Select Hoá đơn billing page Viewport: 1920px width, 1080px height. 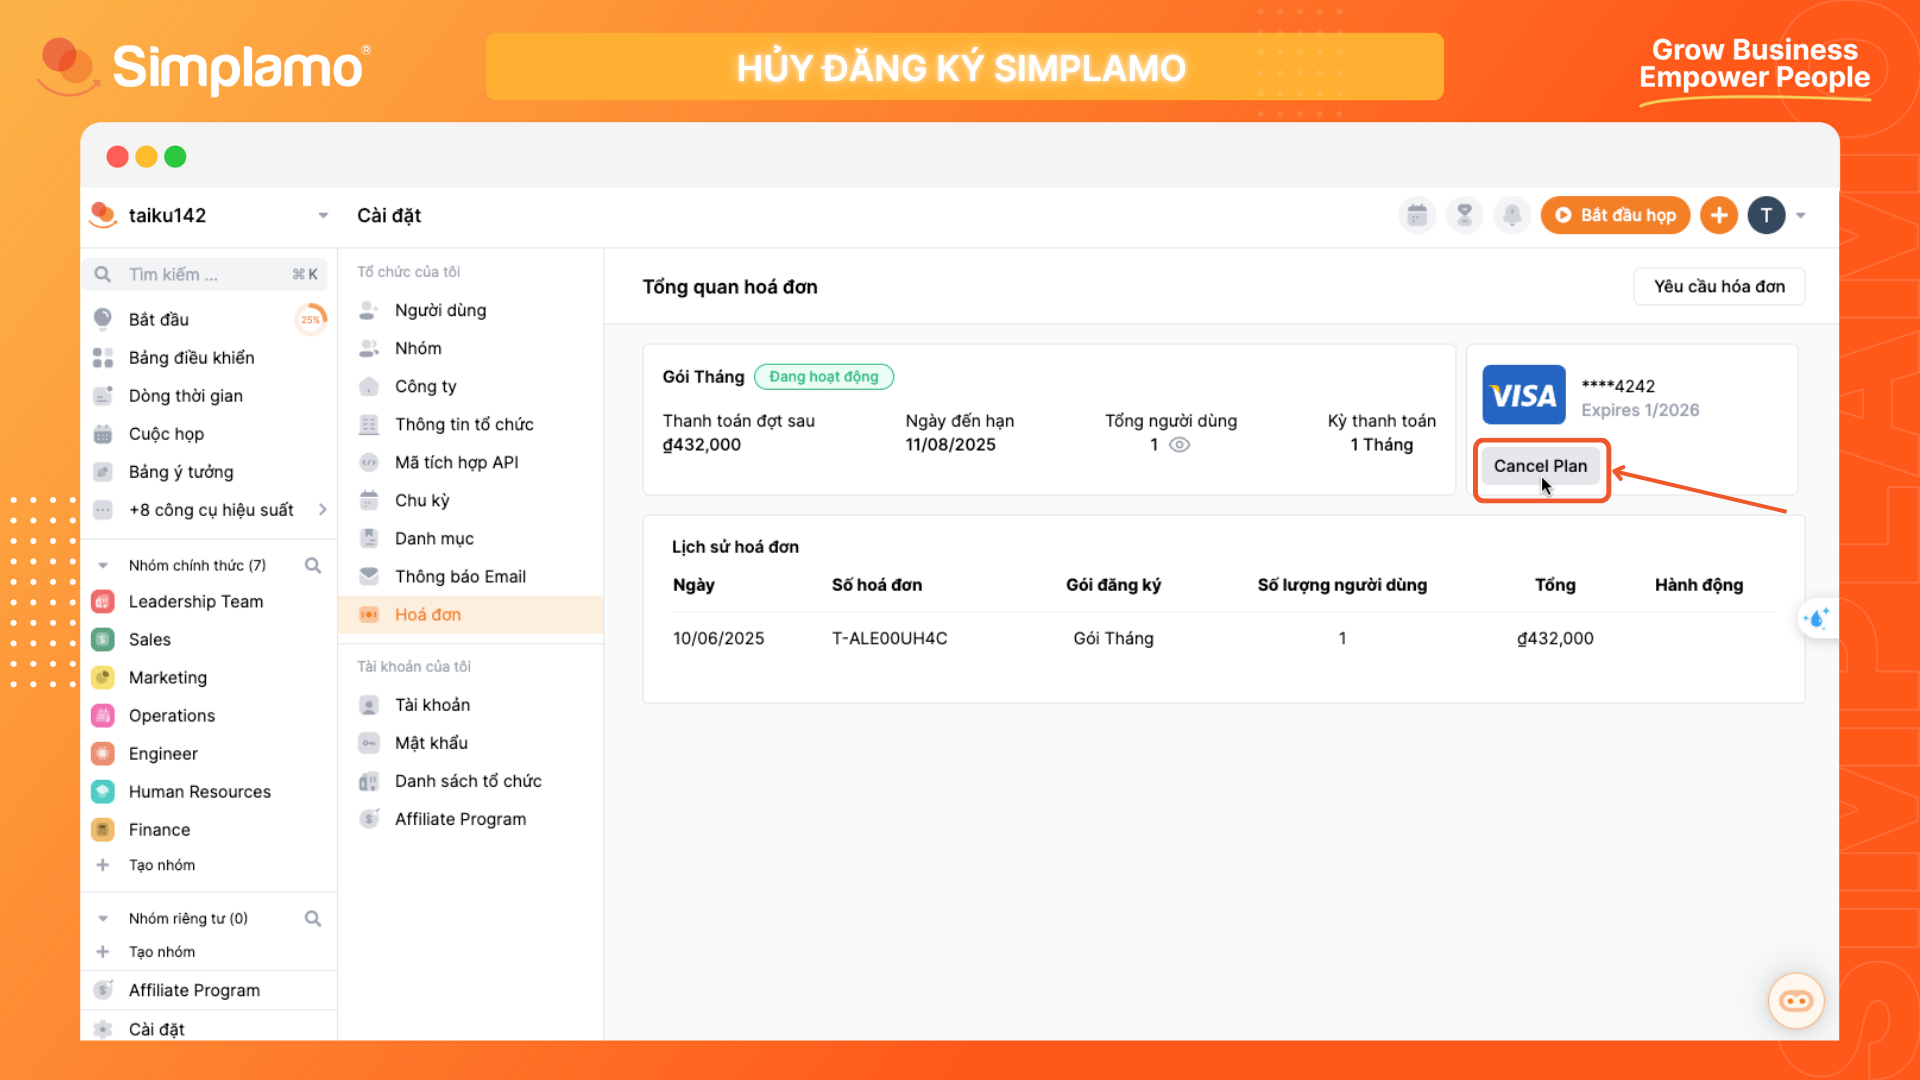[470, 614]
